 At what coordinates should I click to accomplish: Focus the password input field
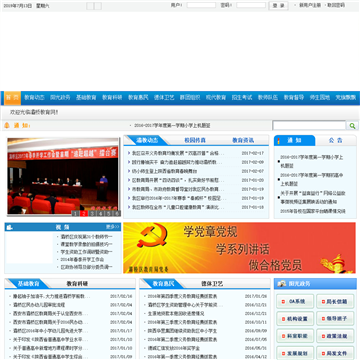coord(251,5)
